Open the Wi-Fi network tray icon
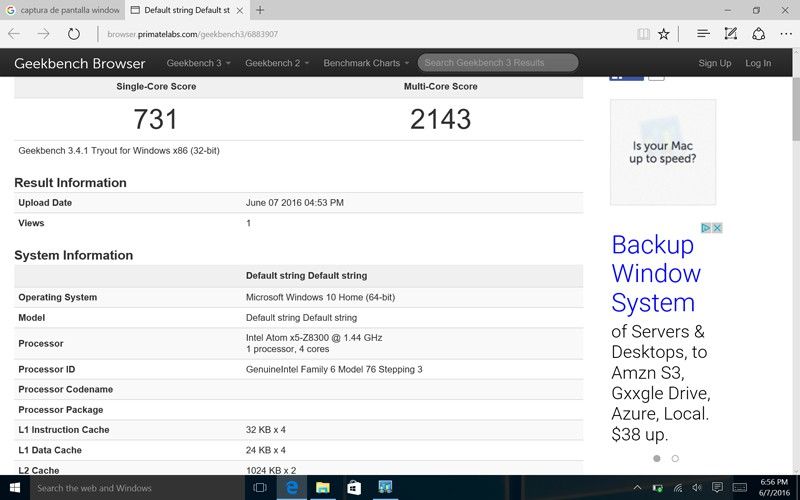The image size is (800, 500). (678, 488)
